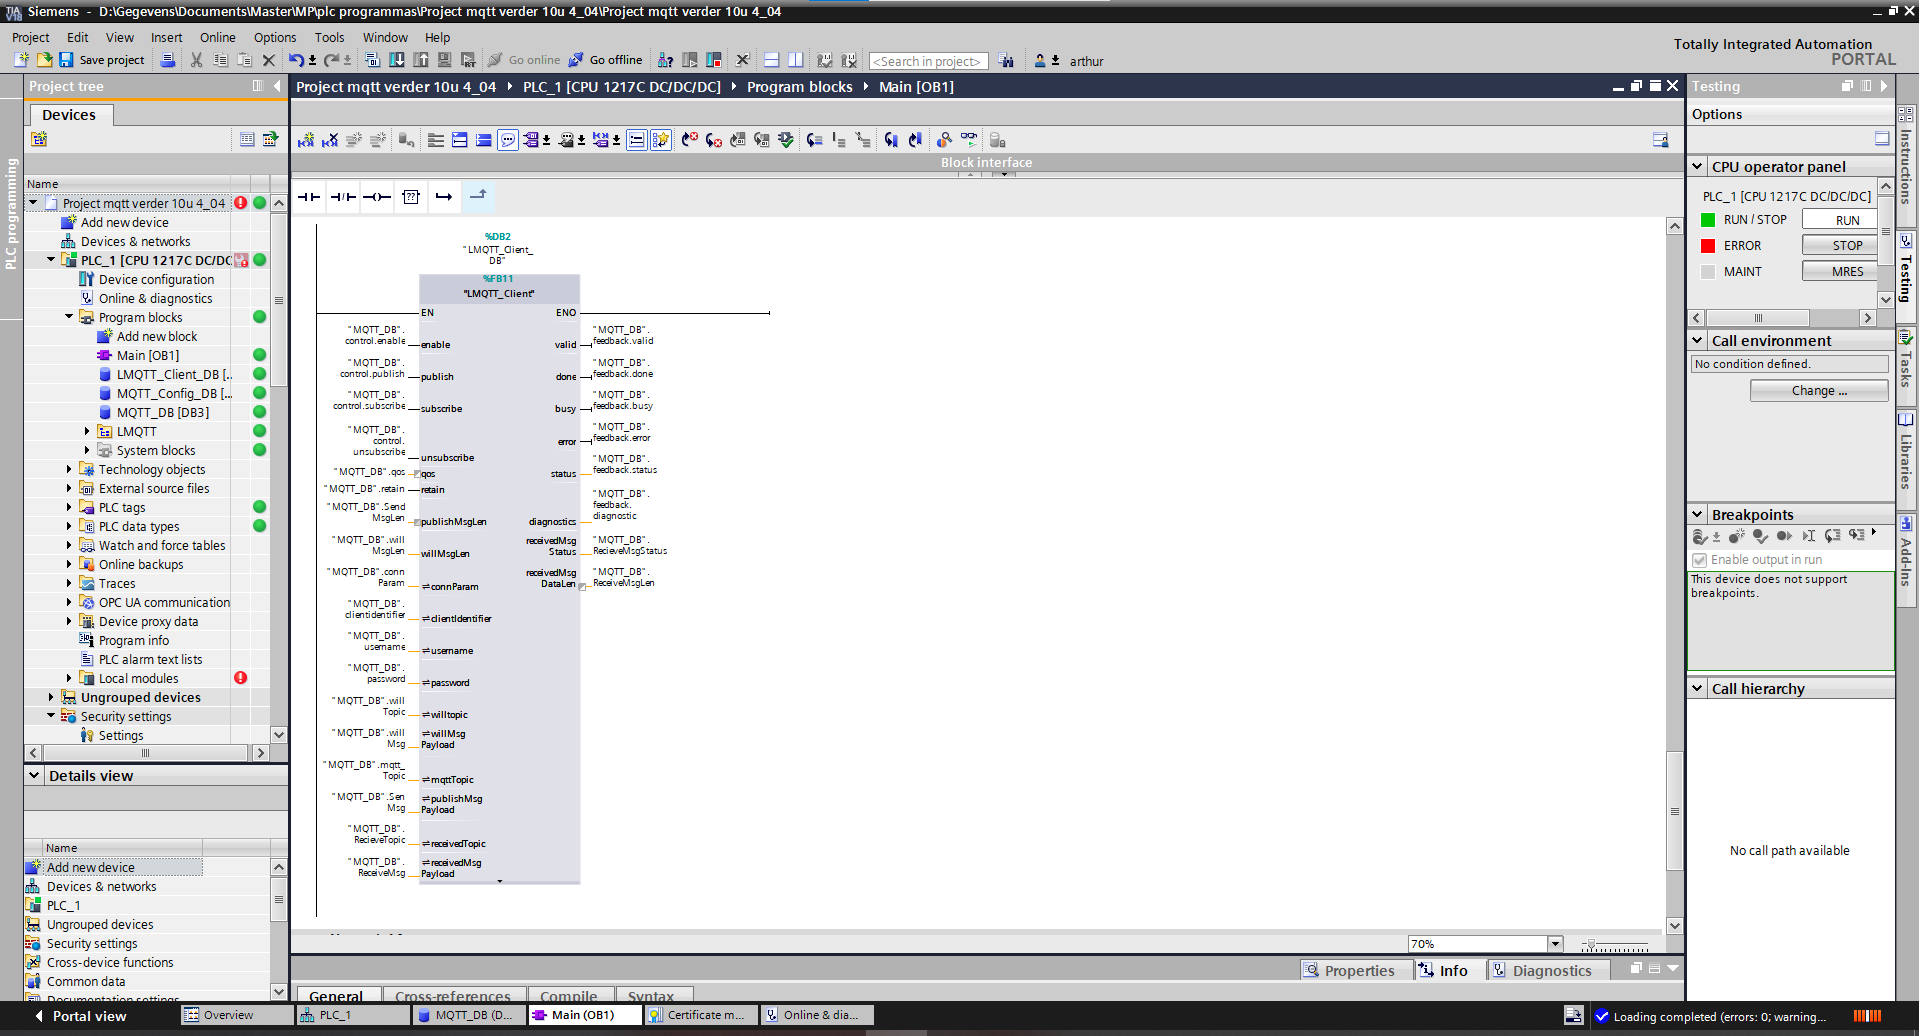Screen dimensions: 1919x1036
Task: Open the Online menu
Action: (x=217, y=37)
